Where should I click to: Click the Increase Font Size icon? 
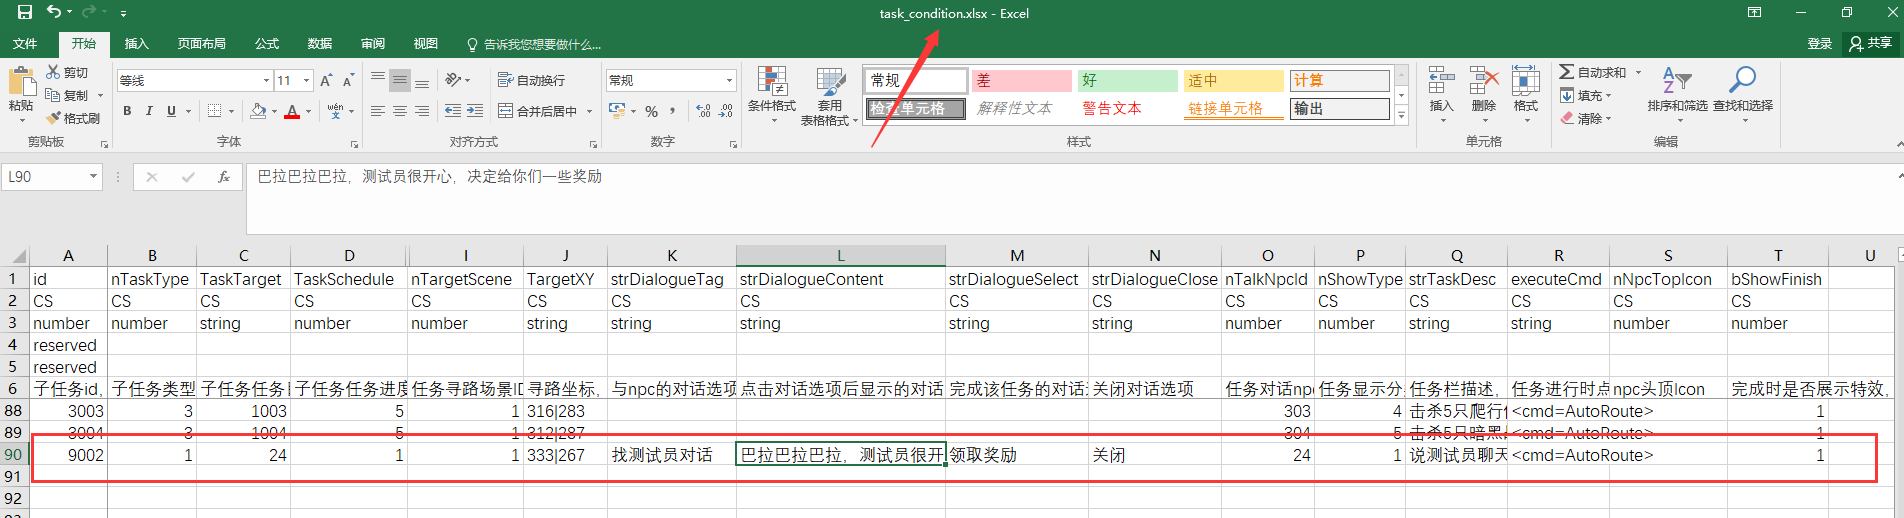pos(326,80)
